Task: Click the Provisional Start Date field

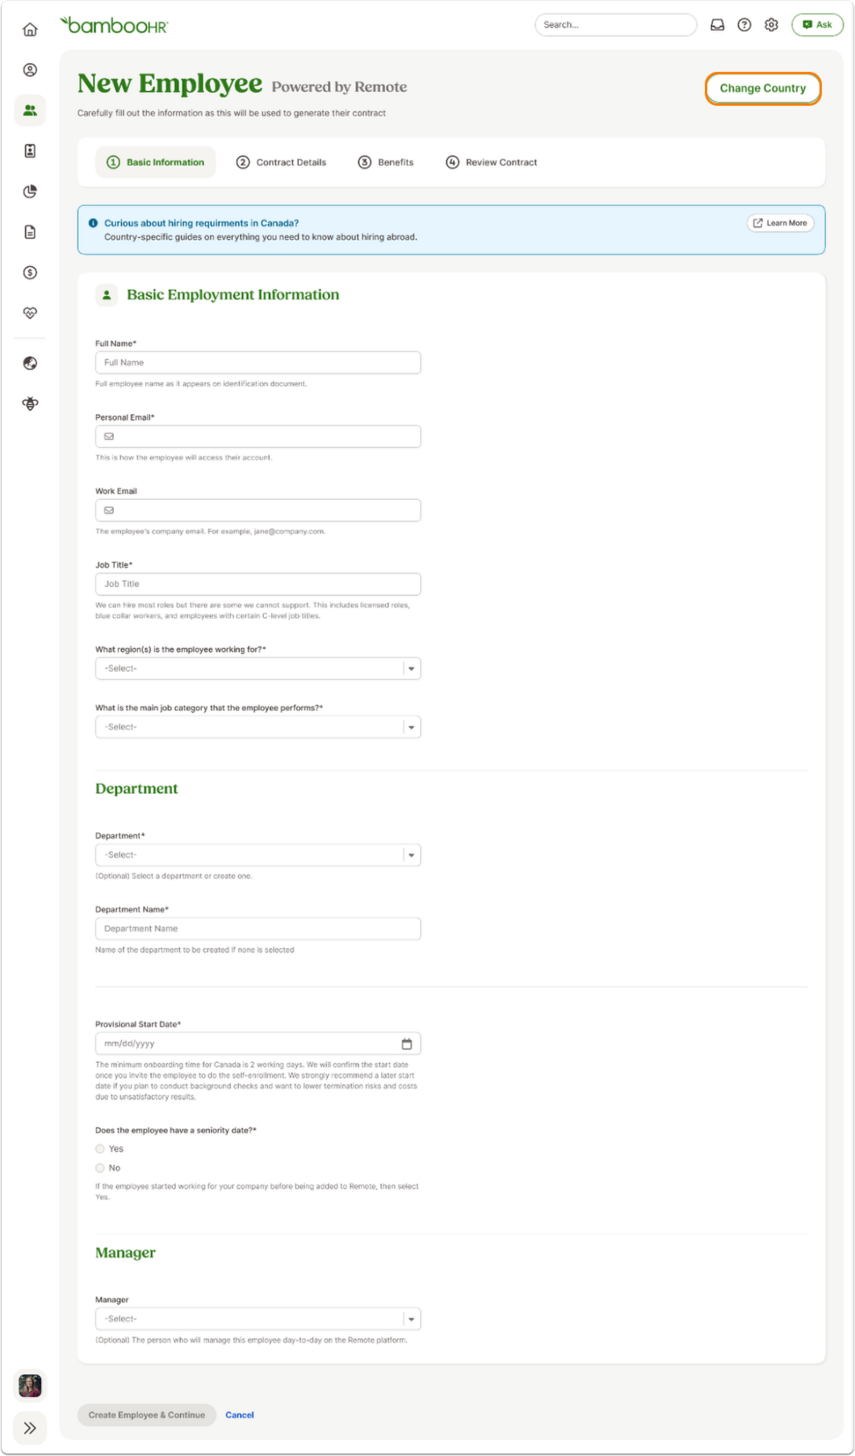Action: [258, 1043]
